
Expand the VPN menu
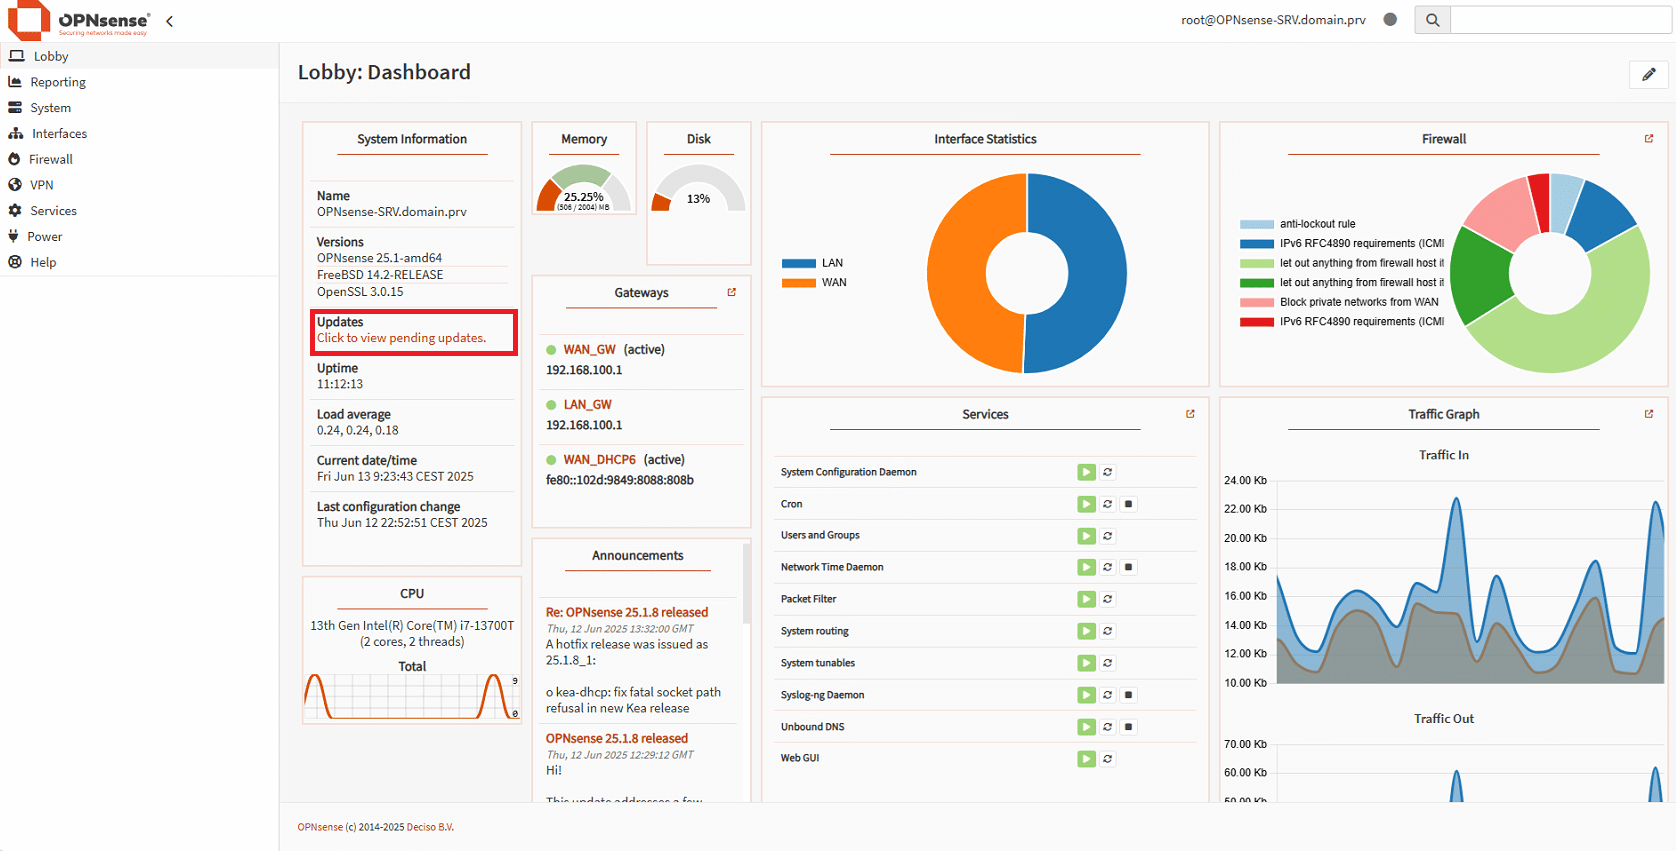tap(139, 185)
